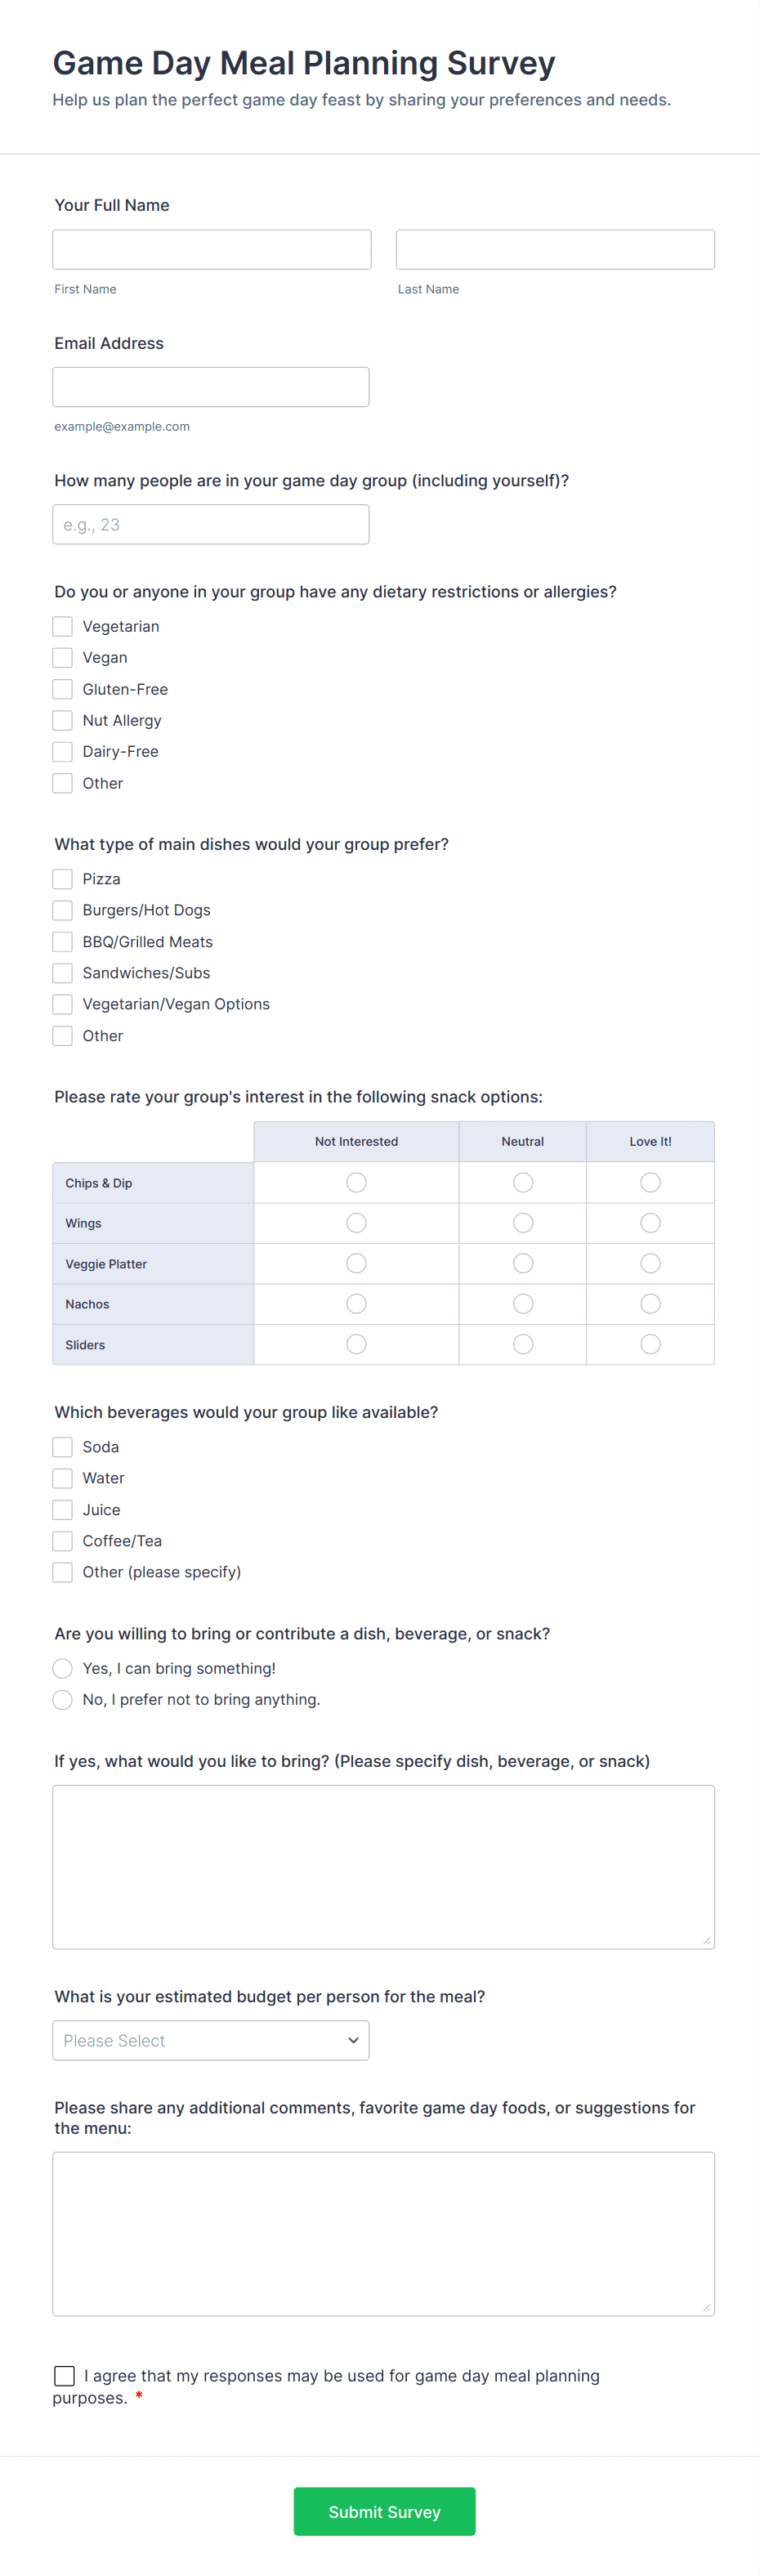Tick the Gluten-Free checkbox

click(63, 689)
